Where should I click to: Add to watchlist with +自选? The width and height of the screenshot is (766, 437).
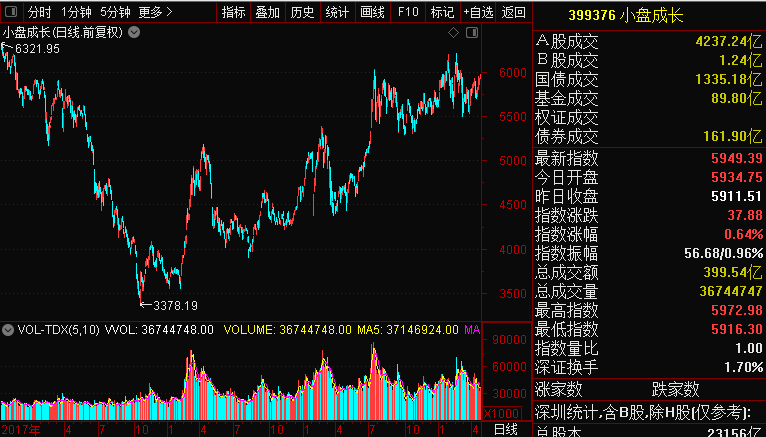478,13
